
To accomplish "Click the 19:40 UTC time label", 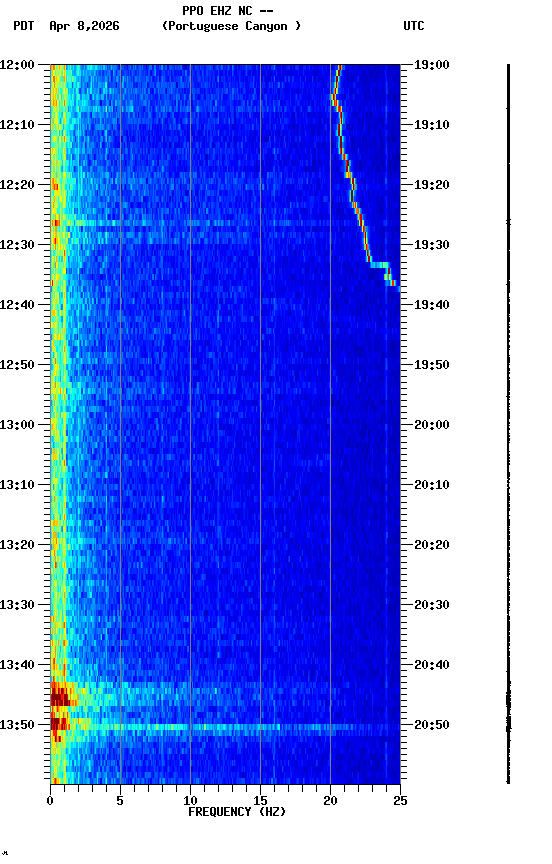I will pyautogui.click(x=432, y=305).
